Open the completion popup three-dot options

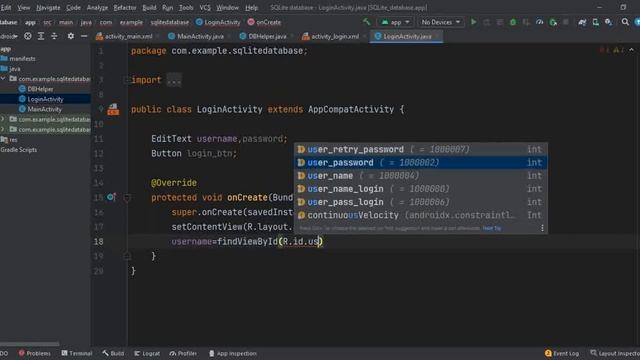[x=542, y=228]
